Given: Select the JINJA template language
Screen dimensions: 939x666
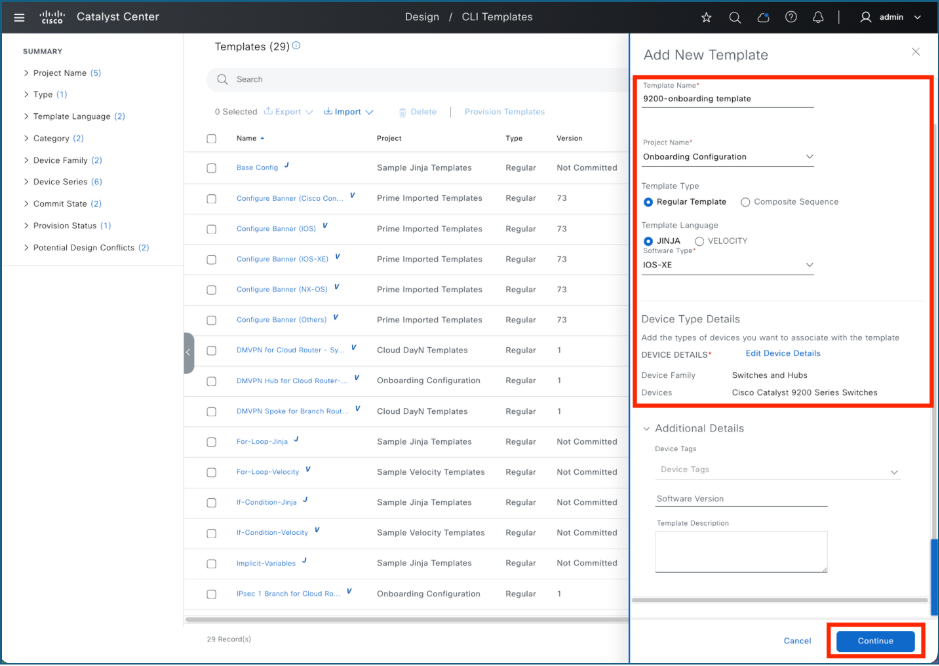Looking at the screenshot, I should coord(648,241).
